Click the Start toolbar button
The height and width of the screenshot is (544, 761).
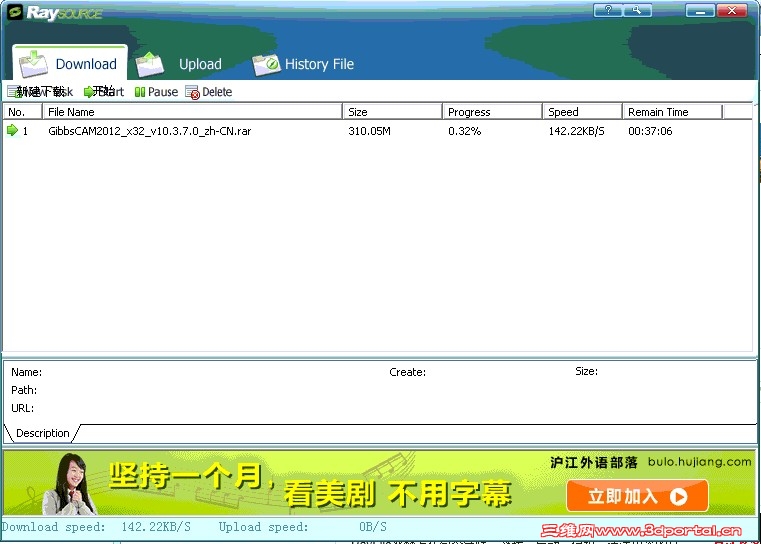point(104,92)
